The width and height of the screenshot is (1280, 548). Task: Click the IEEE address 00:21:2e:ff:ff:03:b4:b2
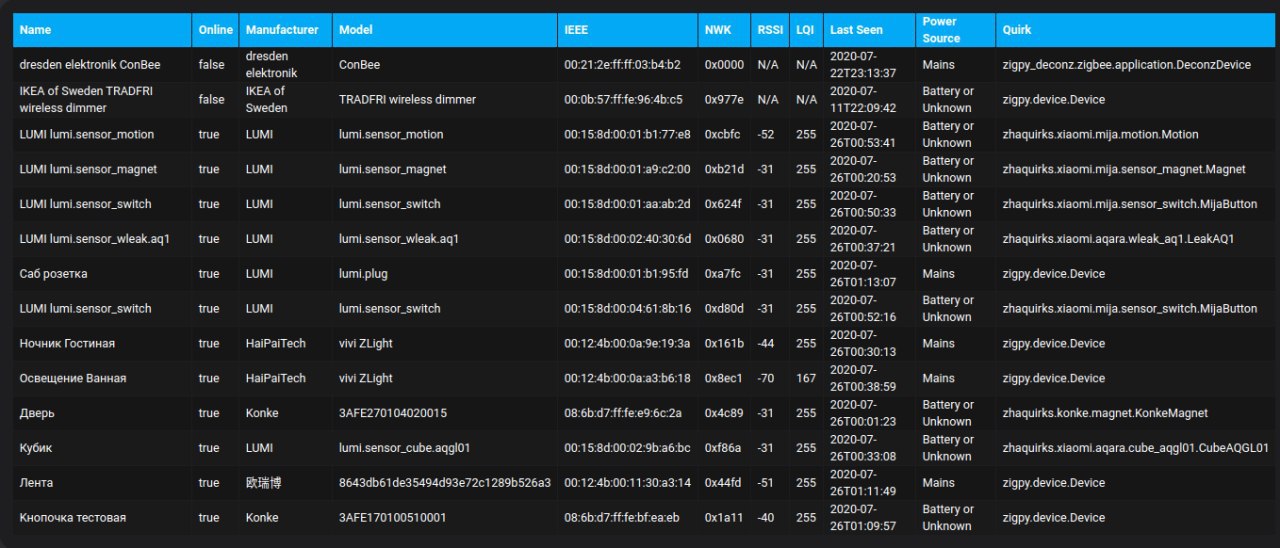pos(622,65)
